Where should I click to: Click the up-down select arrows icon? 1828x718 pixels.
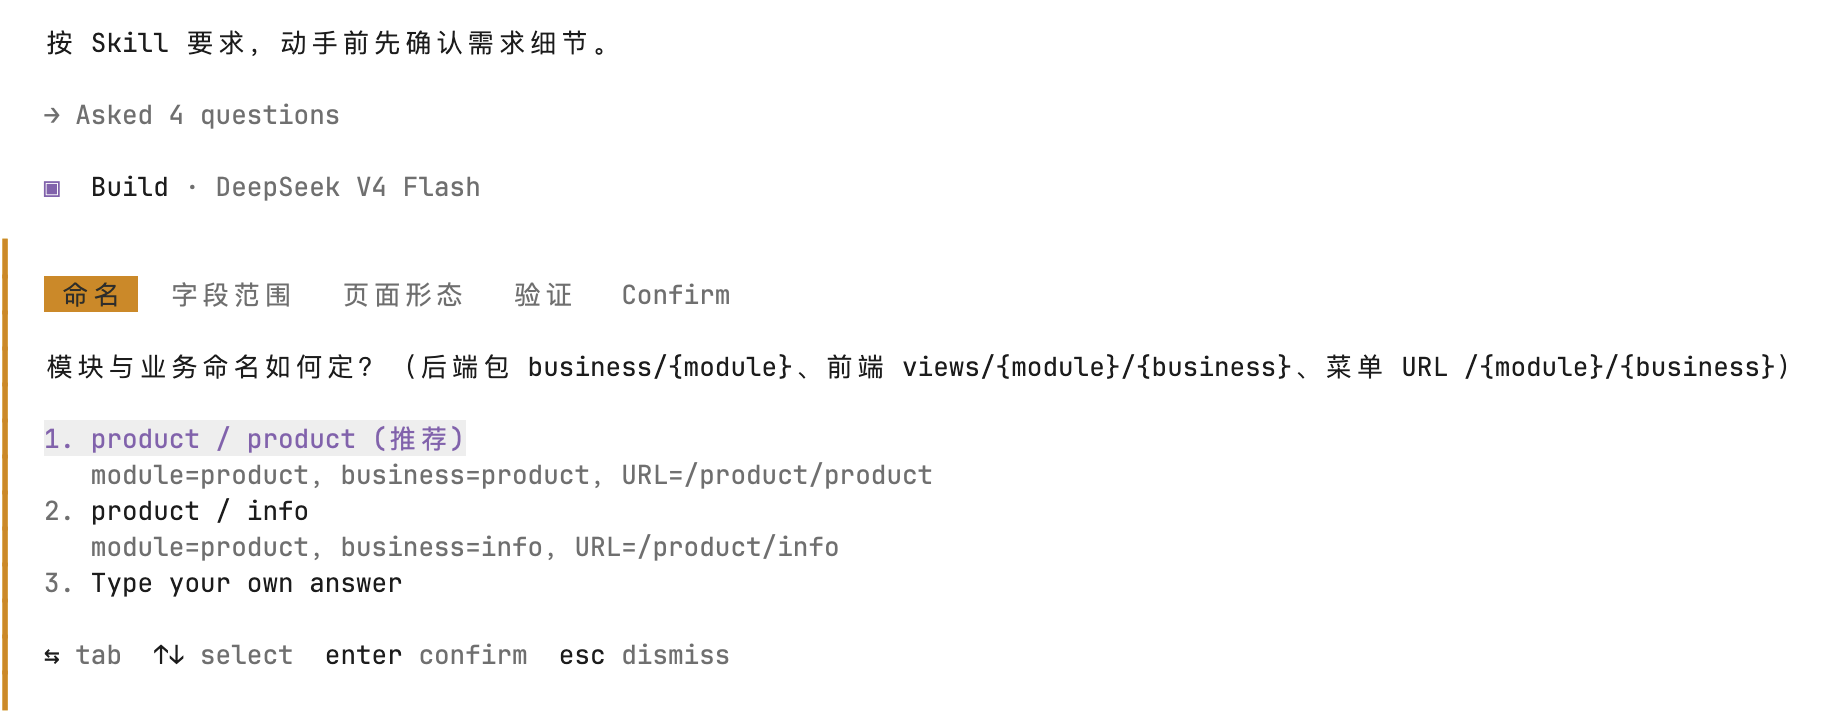click(169, 655)
